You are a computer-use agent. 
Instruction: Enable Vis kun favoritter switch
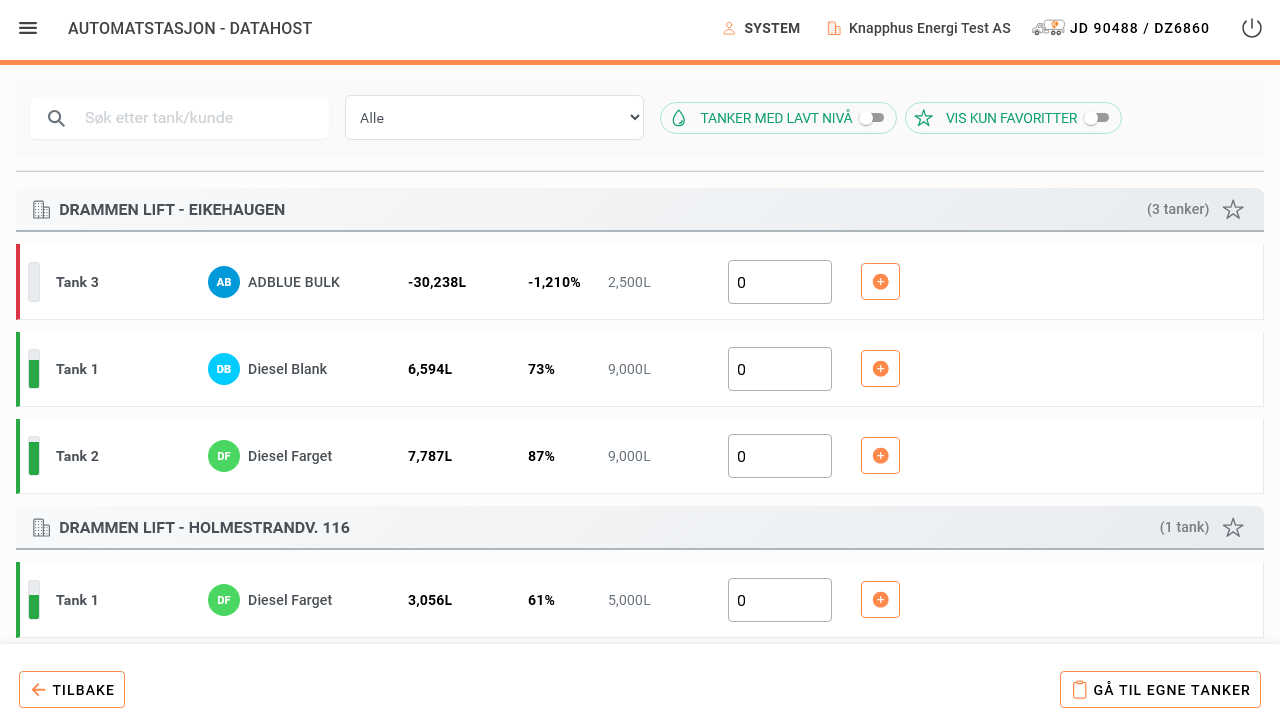(1097, 118)
